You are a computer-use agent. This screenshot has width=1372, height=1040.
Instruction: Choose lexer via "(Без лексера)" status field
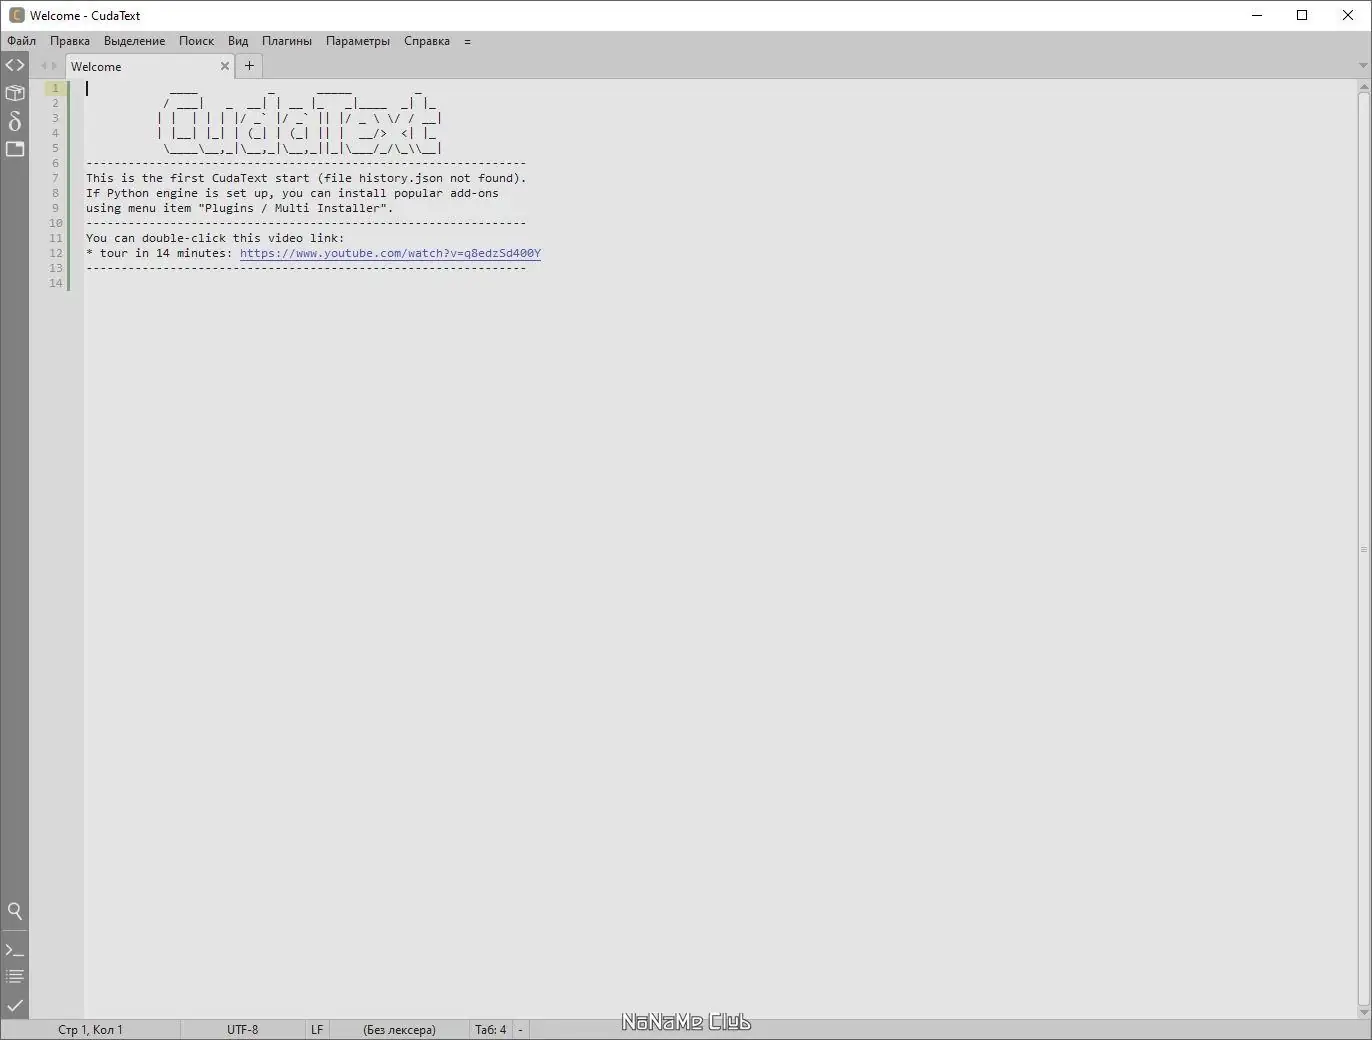coord(399,1029)
